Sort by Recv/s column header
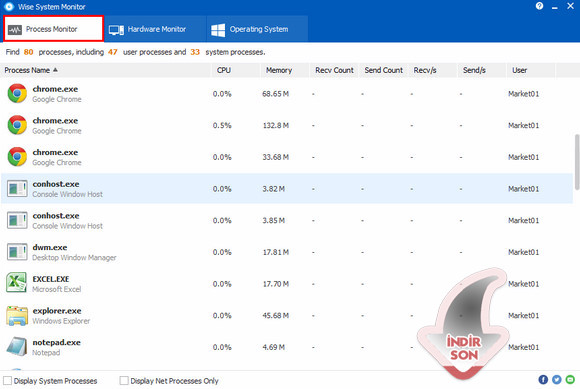 pos(432,70)
